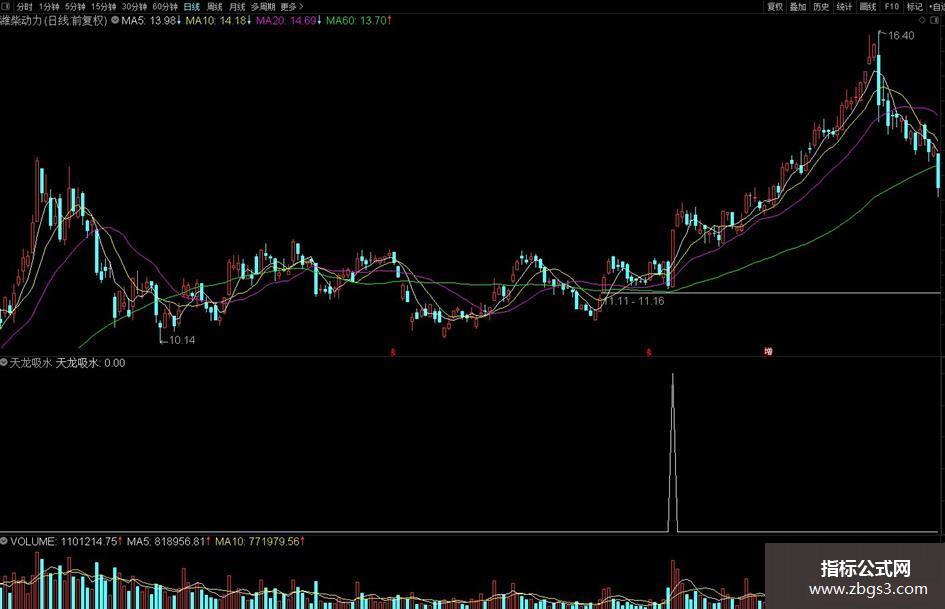Screen dimensions: 945x609
Task: Click the 10.14 low price label
Action: (x=182, y=340)
